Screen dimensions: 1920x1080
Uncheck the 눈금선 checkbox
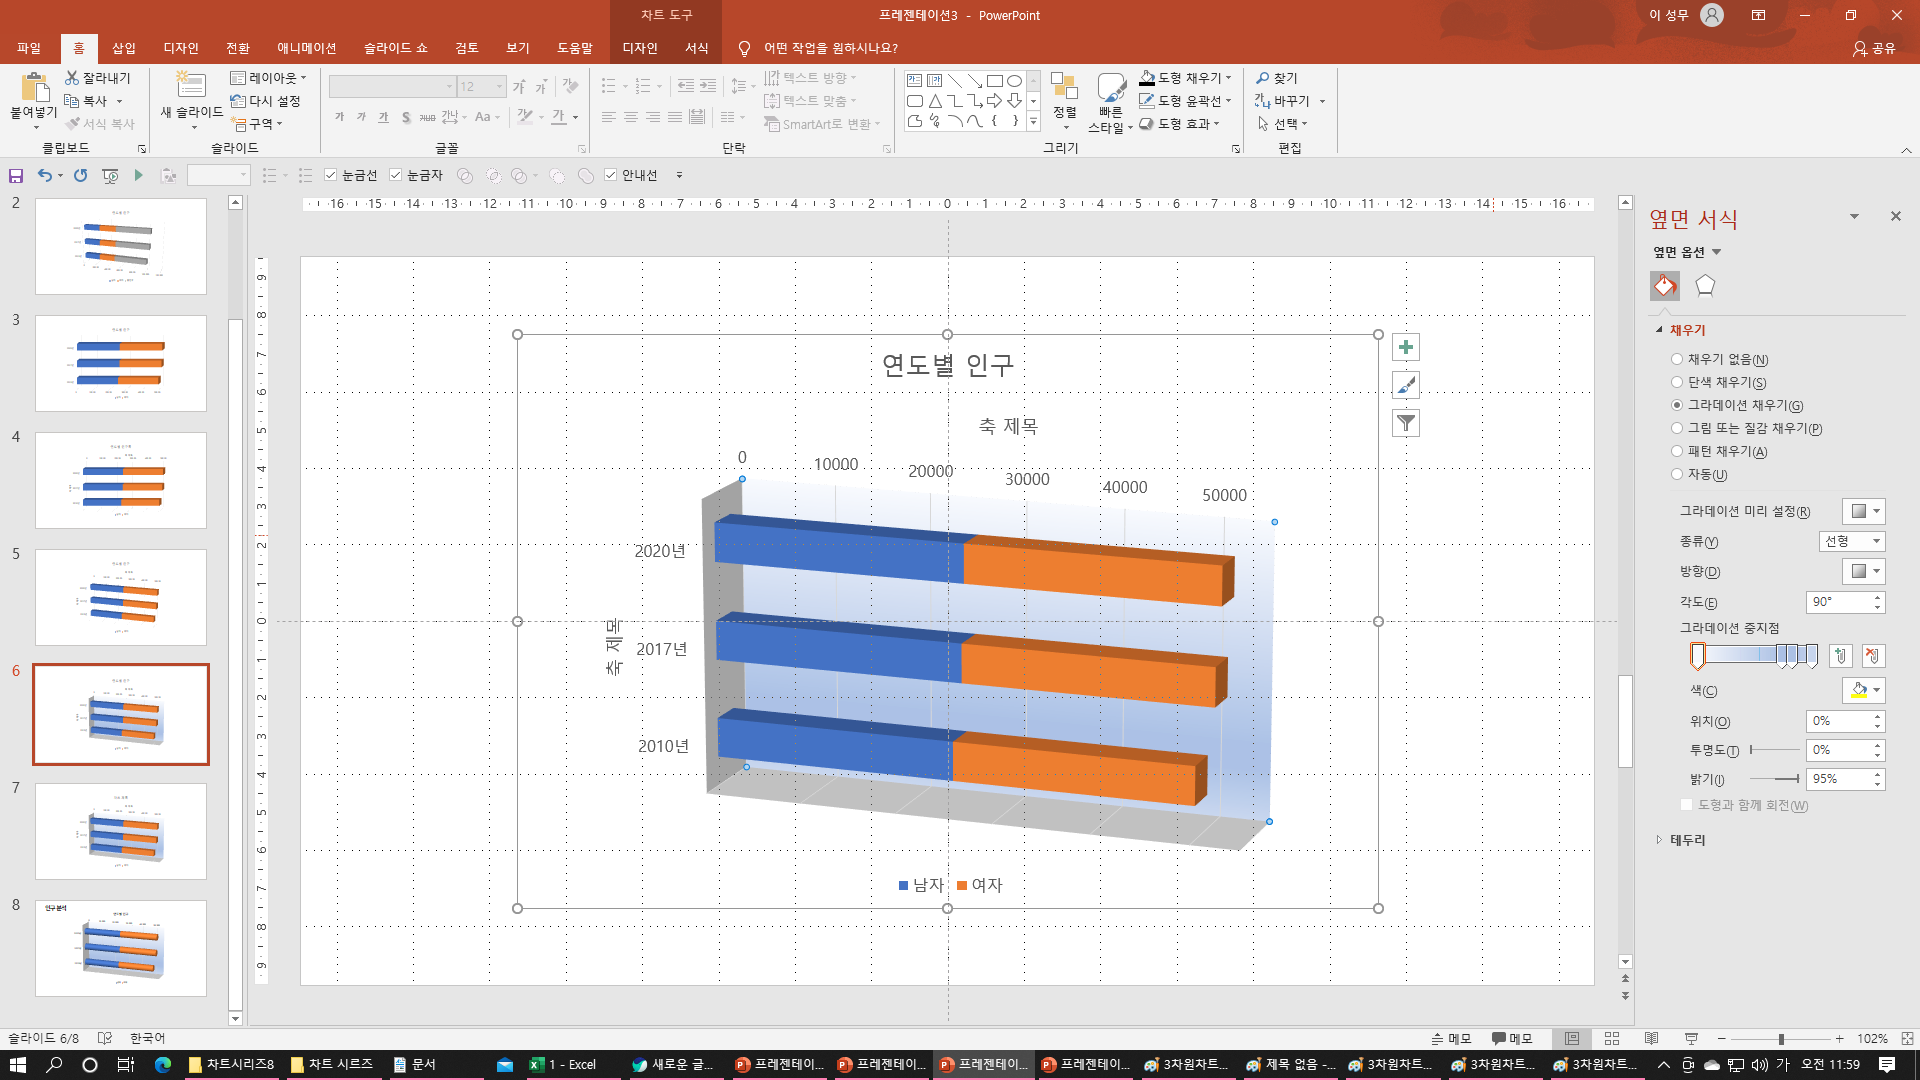331,175
